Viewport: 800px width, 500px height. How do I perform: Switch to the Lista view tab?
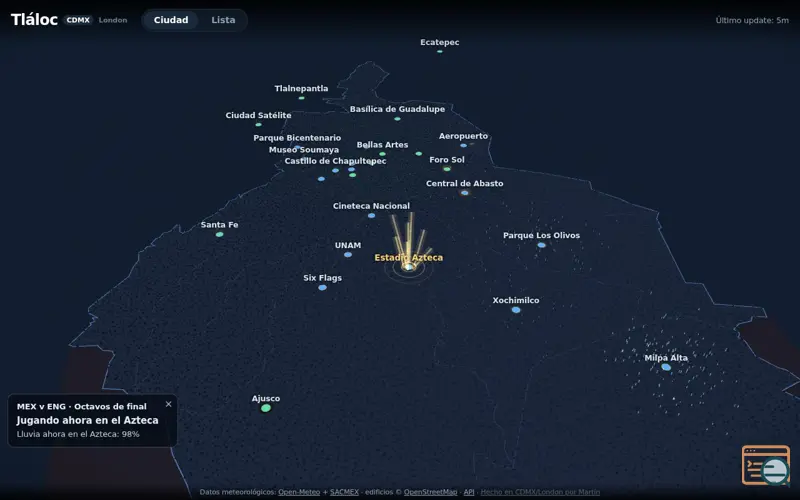click(x=223, y=20)
